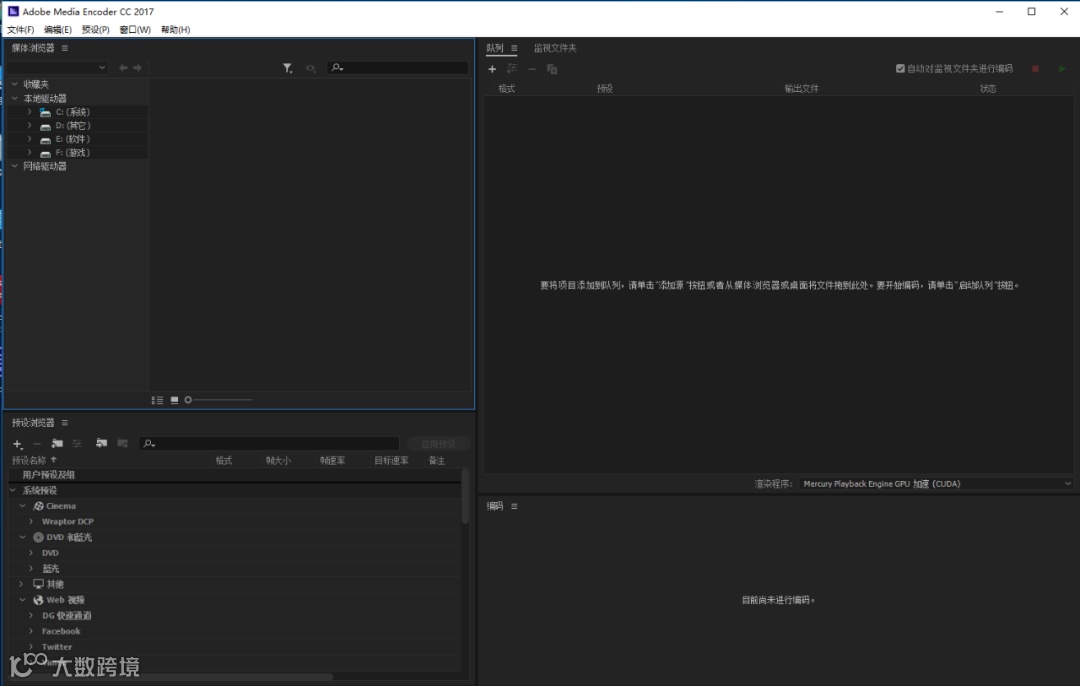The height and width of the screenshot is (686, 1080).
Task: Click the 输出文件 queue column header
Action: 801,88
